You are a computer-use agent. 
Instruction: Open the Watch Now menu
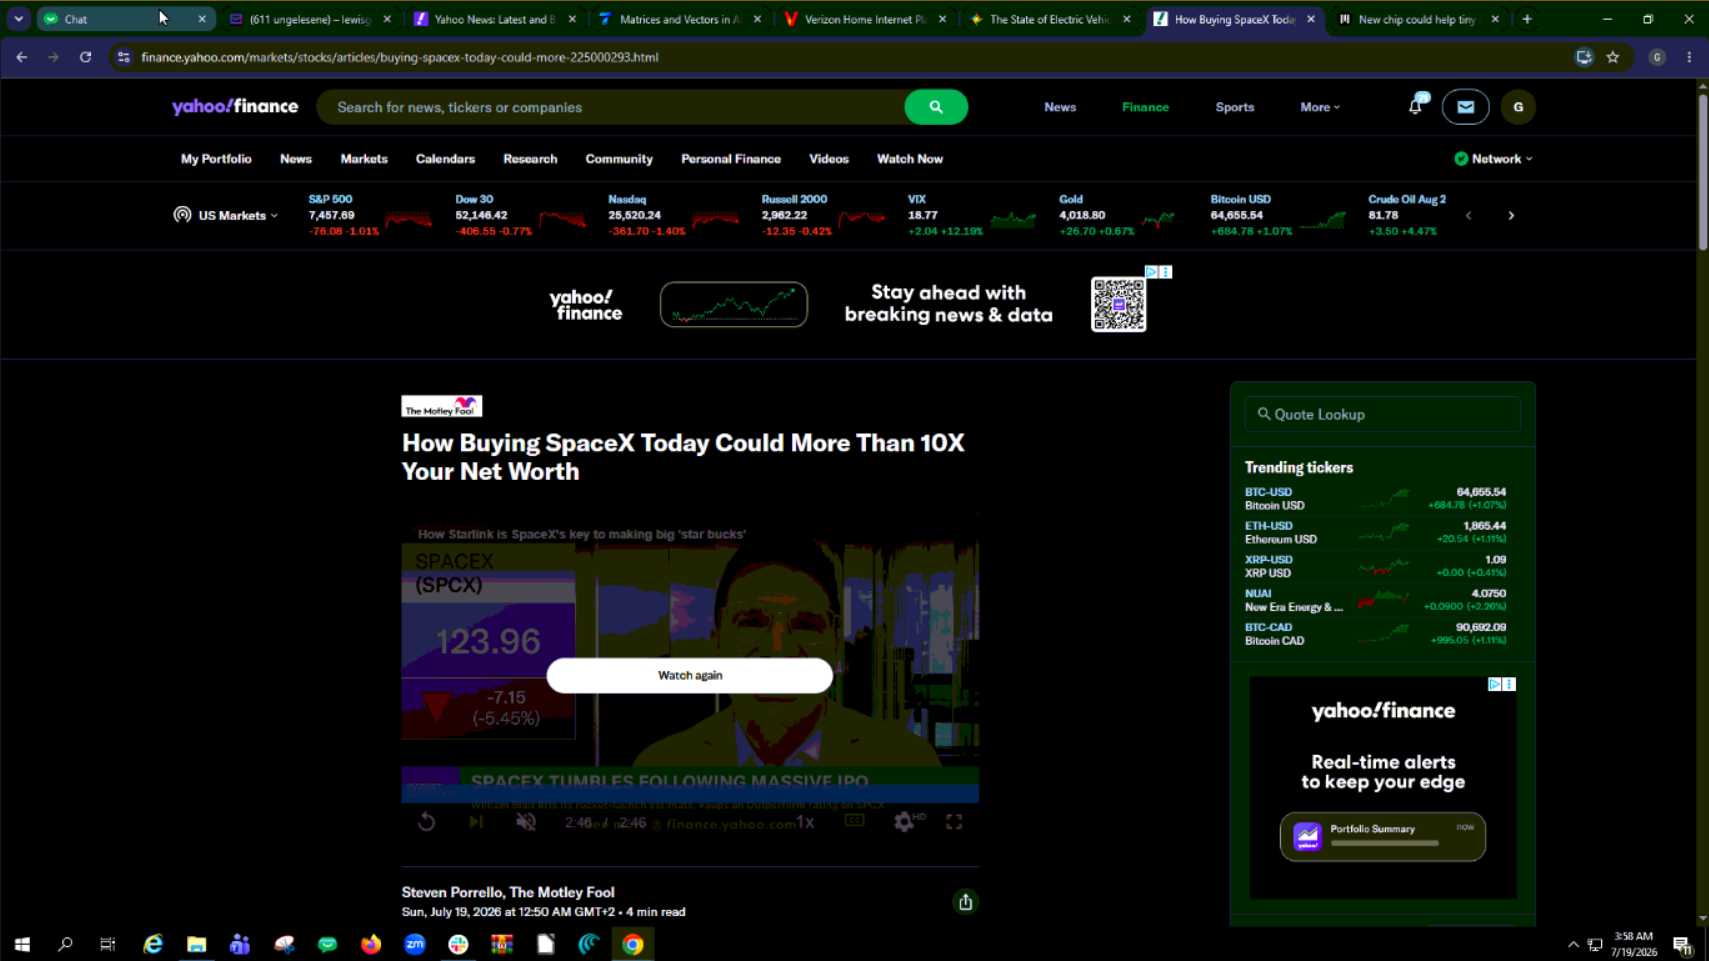[x=910, y=159]
